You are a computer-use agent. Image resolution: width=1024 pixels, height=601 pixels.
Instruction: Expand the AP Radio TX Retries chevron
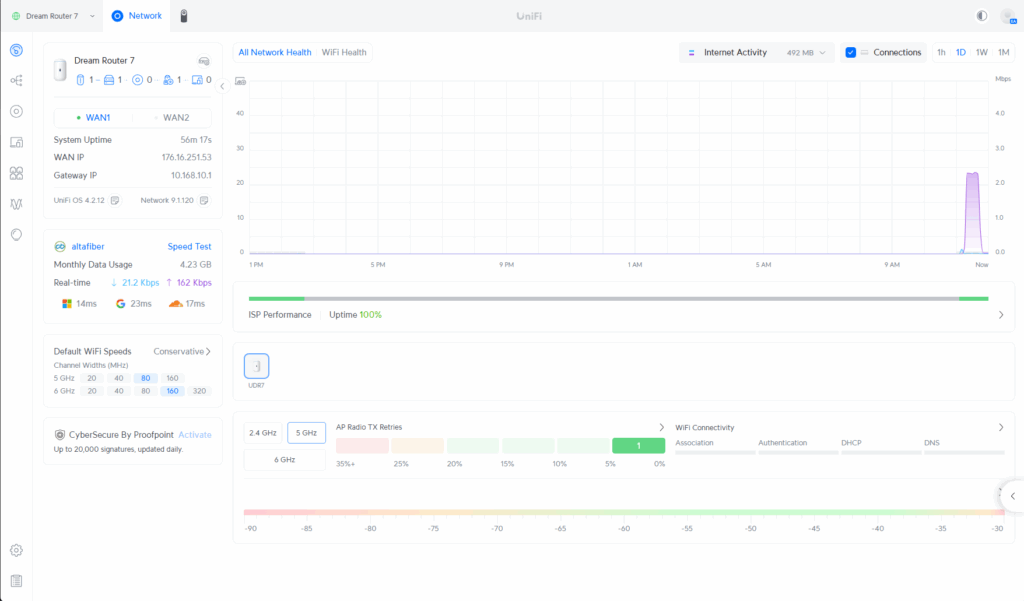coord(661,427)
